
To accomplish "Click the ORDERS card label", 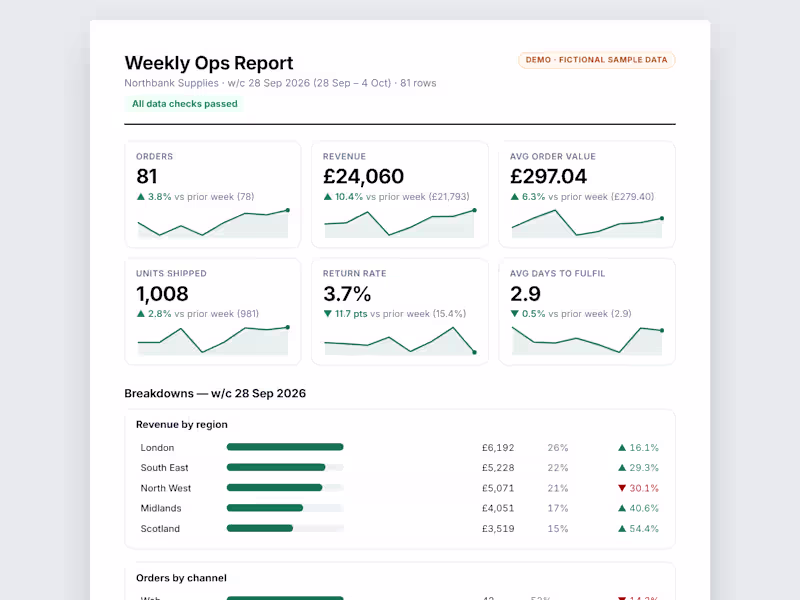I will click(155, 157).
